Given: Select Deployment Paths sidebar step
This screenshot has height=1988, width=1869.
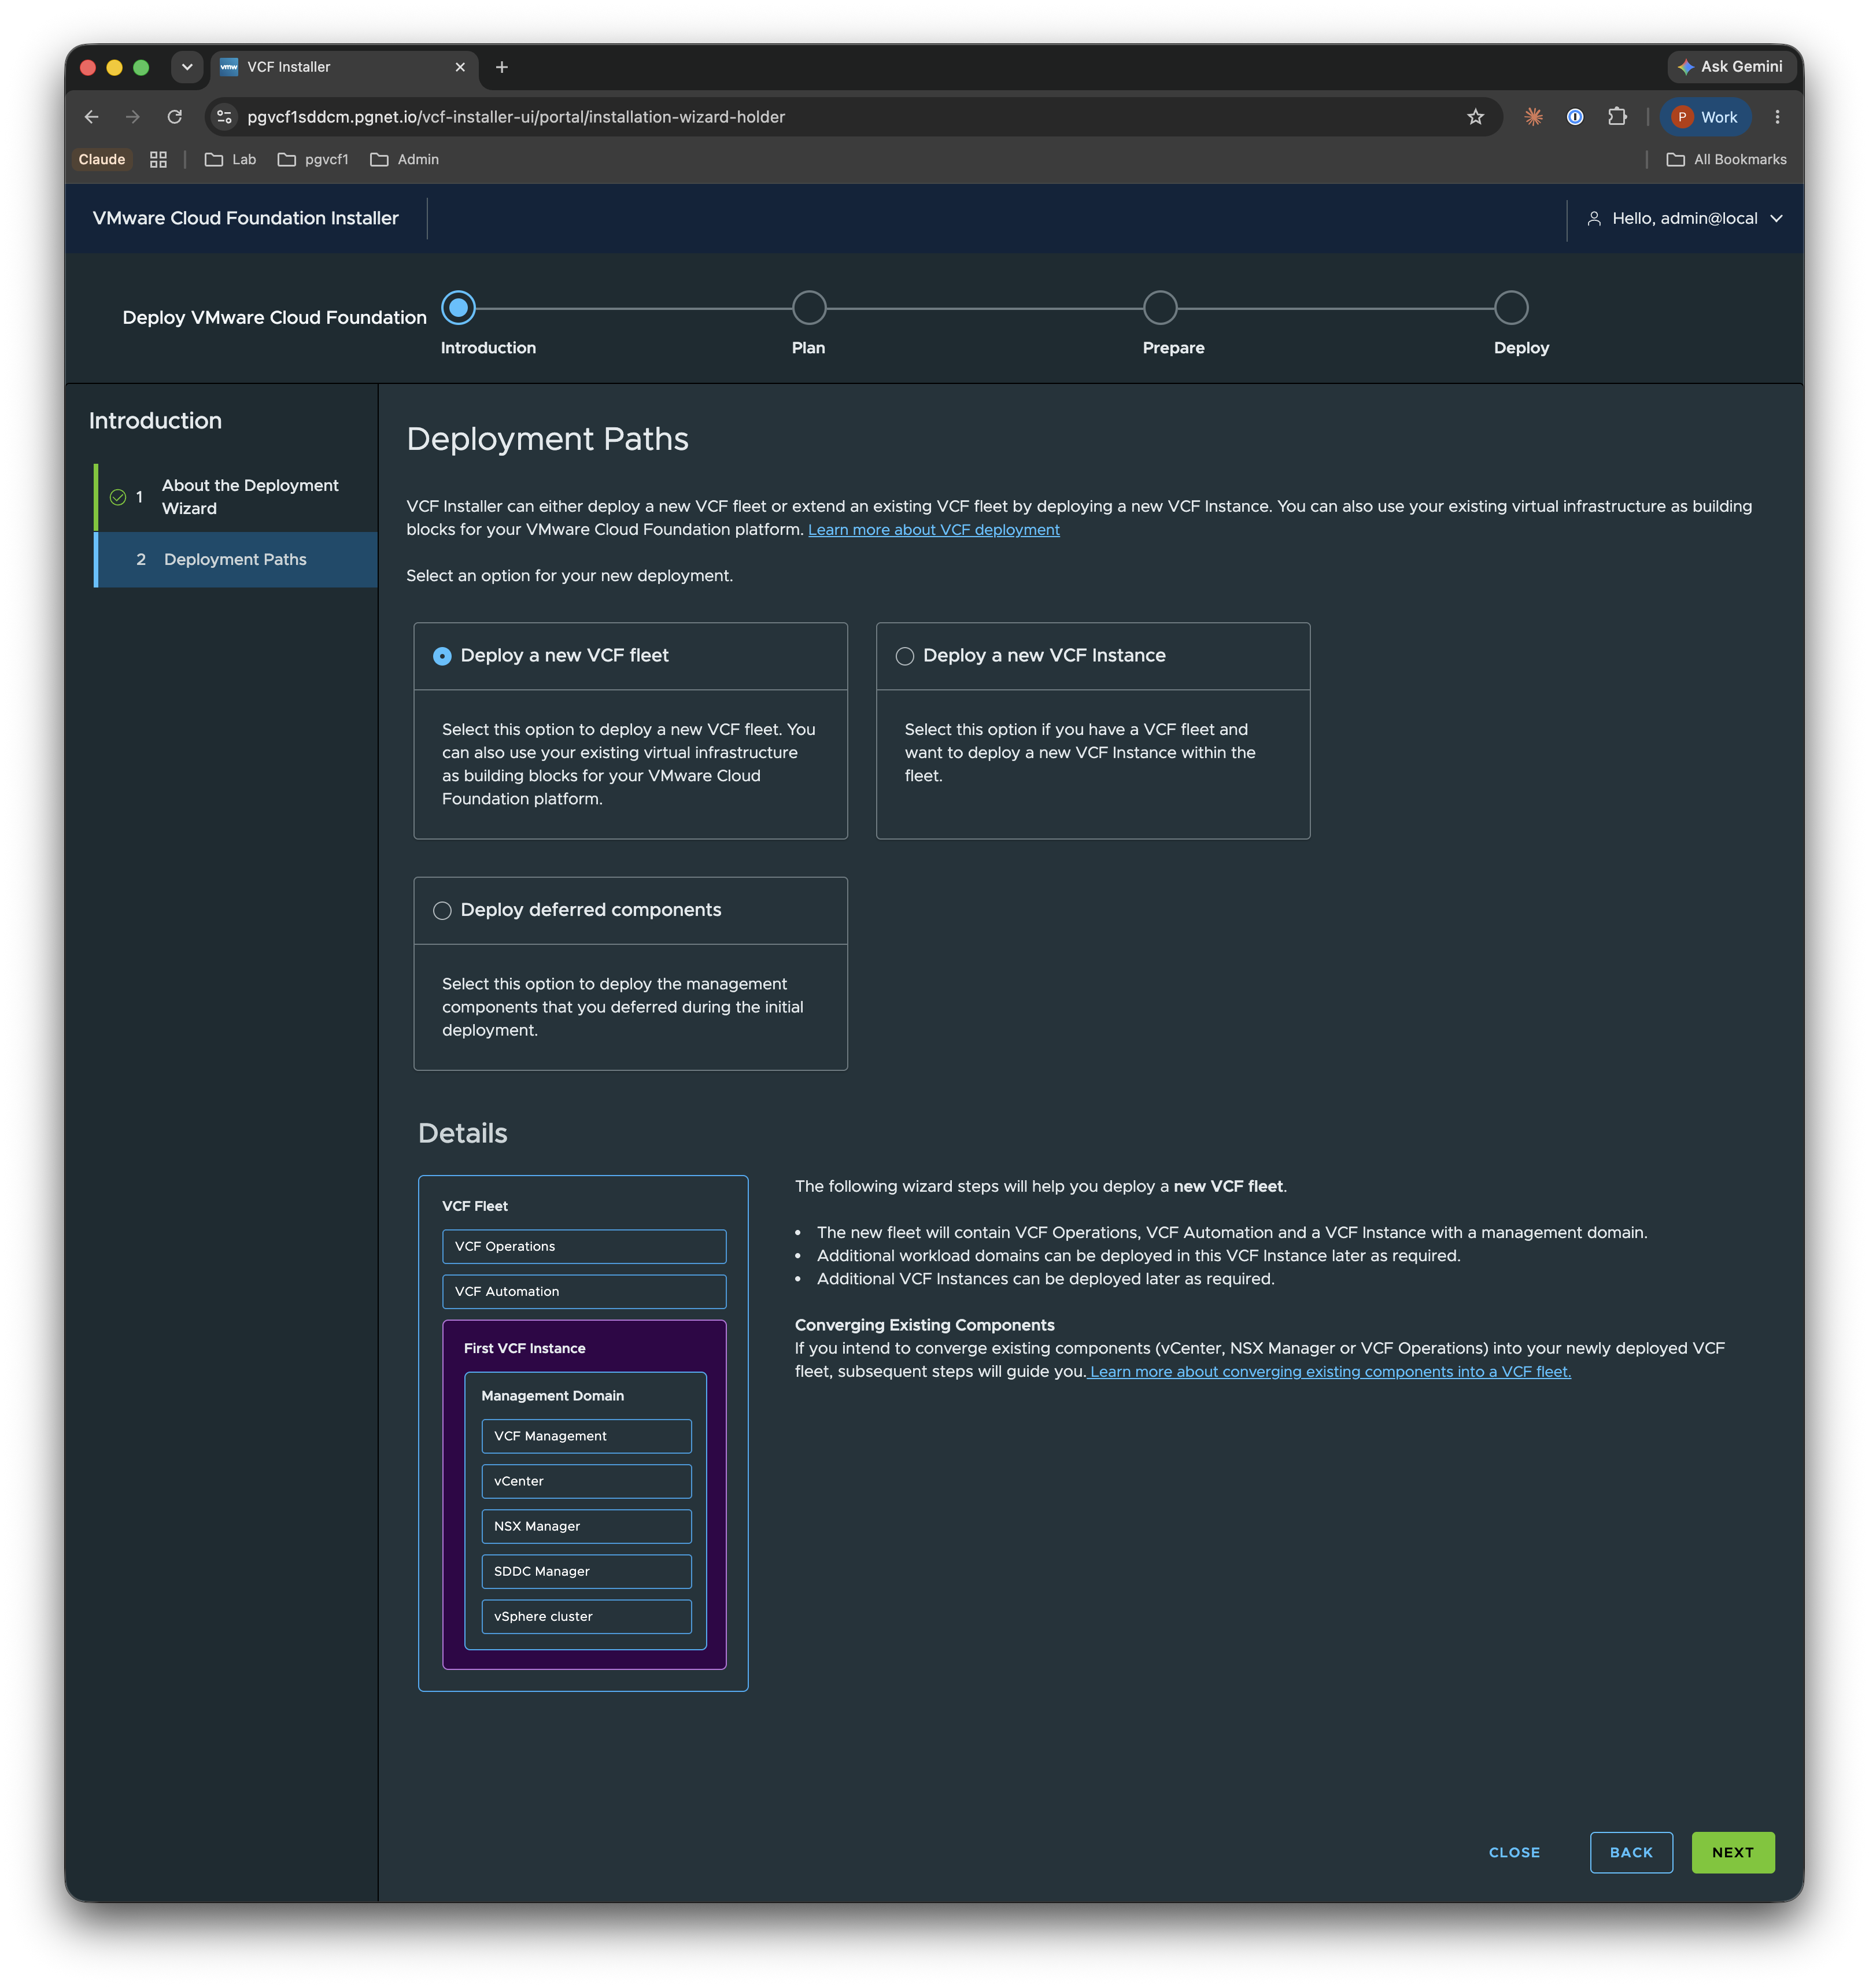Looking at the screenshot, I should point(236,559).
